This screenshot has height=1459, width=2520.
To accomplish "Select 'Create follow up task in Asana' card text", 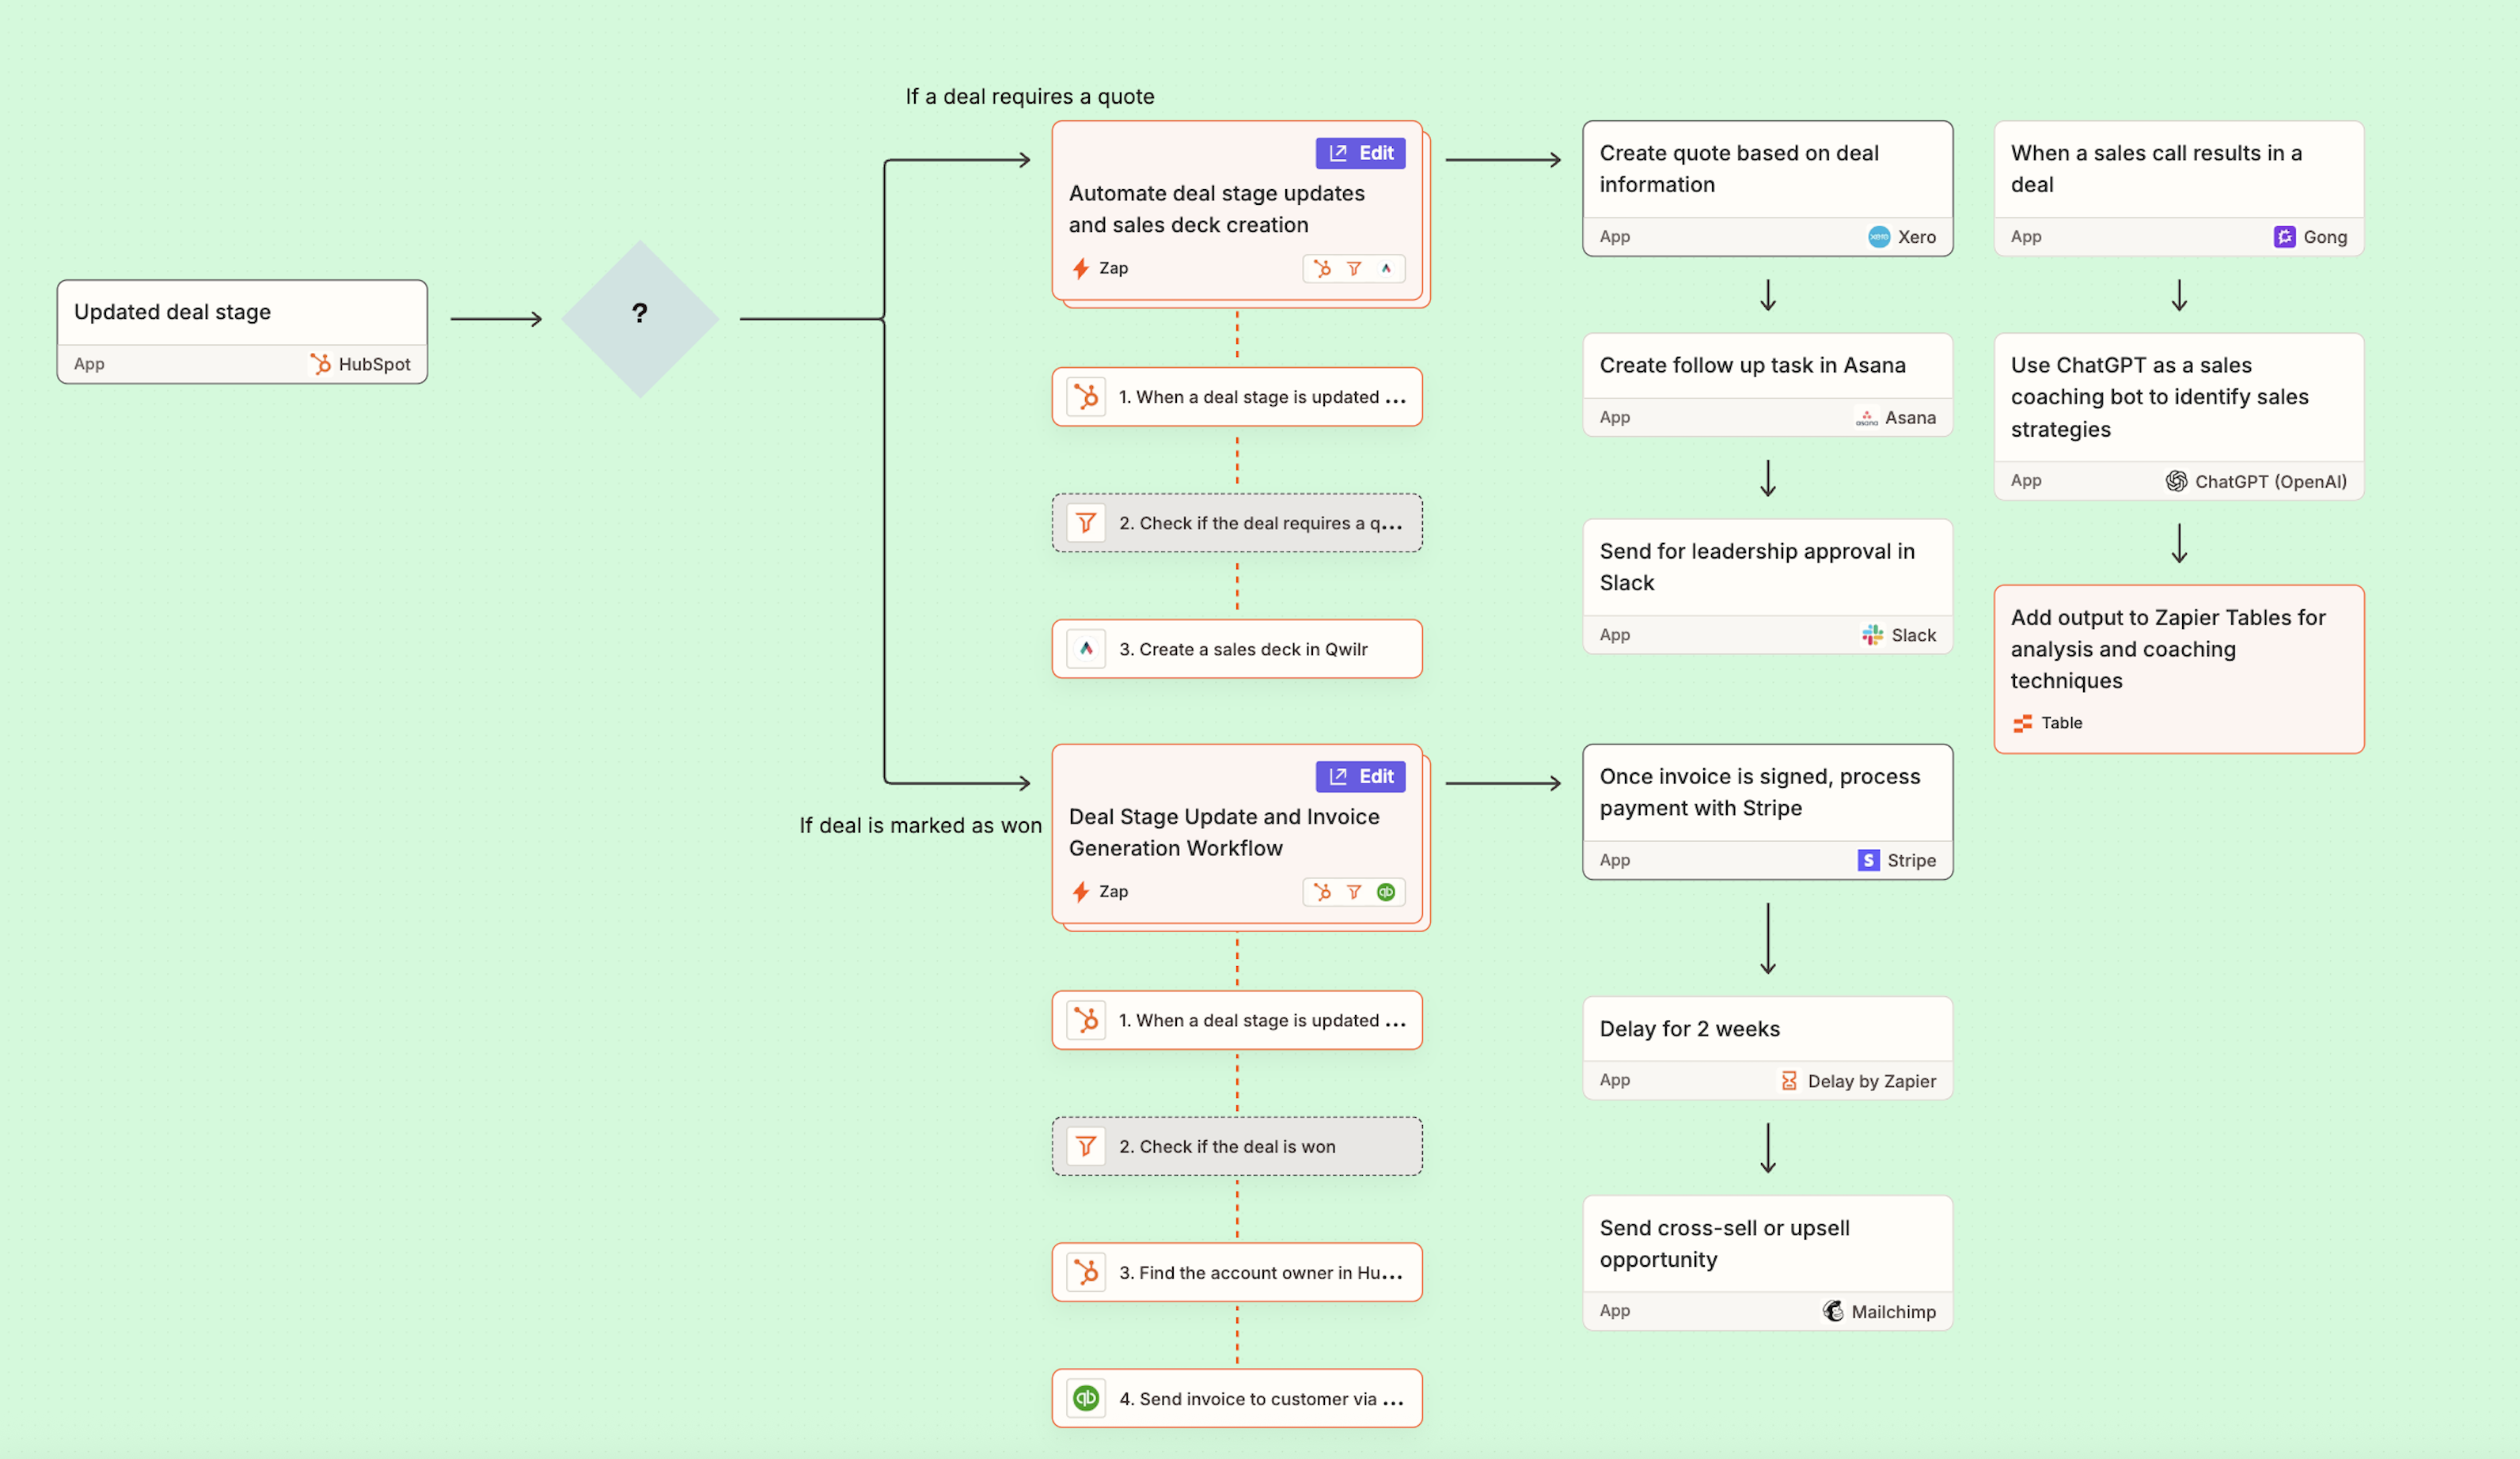I will click(1752, 365).
